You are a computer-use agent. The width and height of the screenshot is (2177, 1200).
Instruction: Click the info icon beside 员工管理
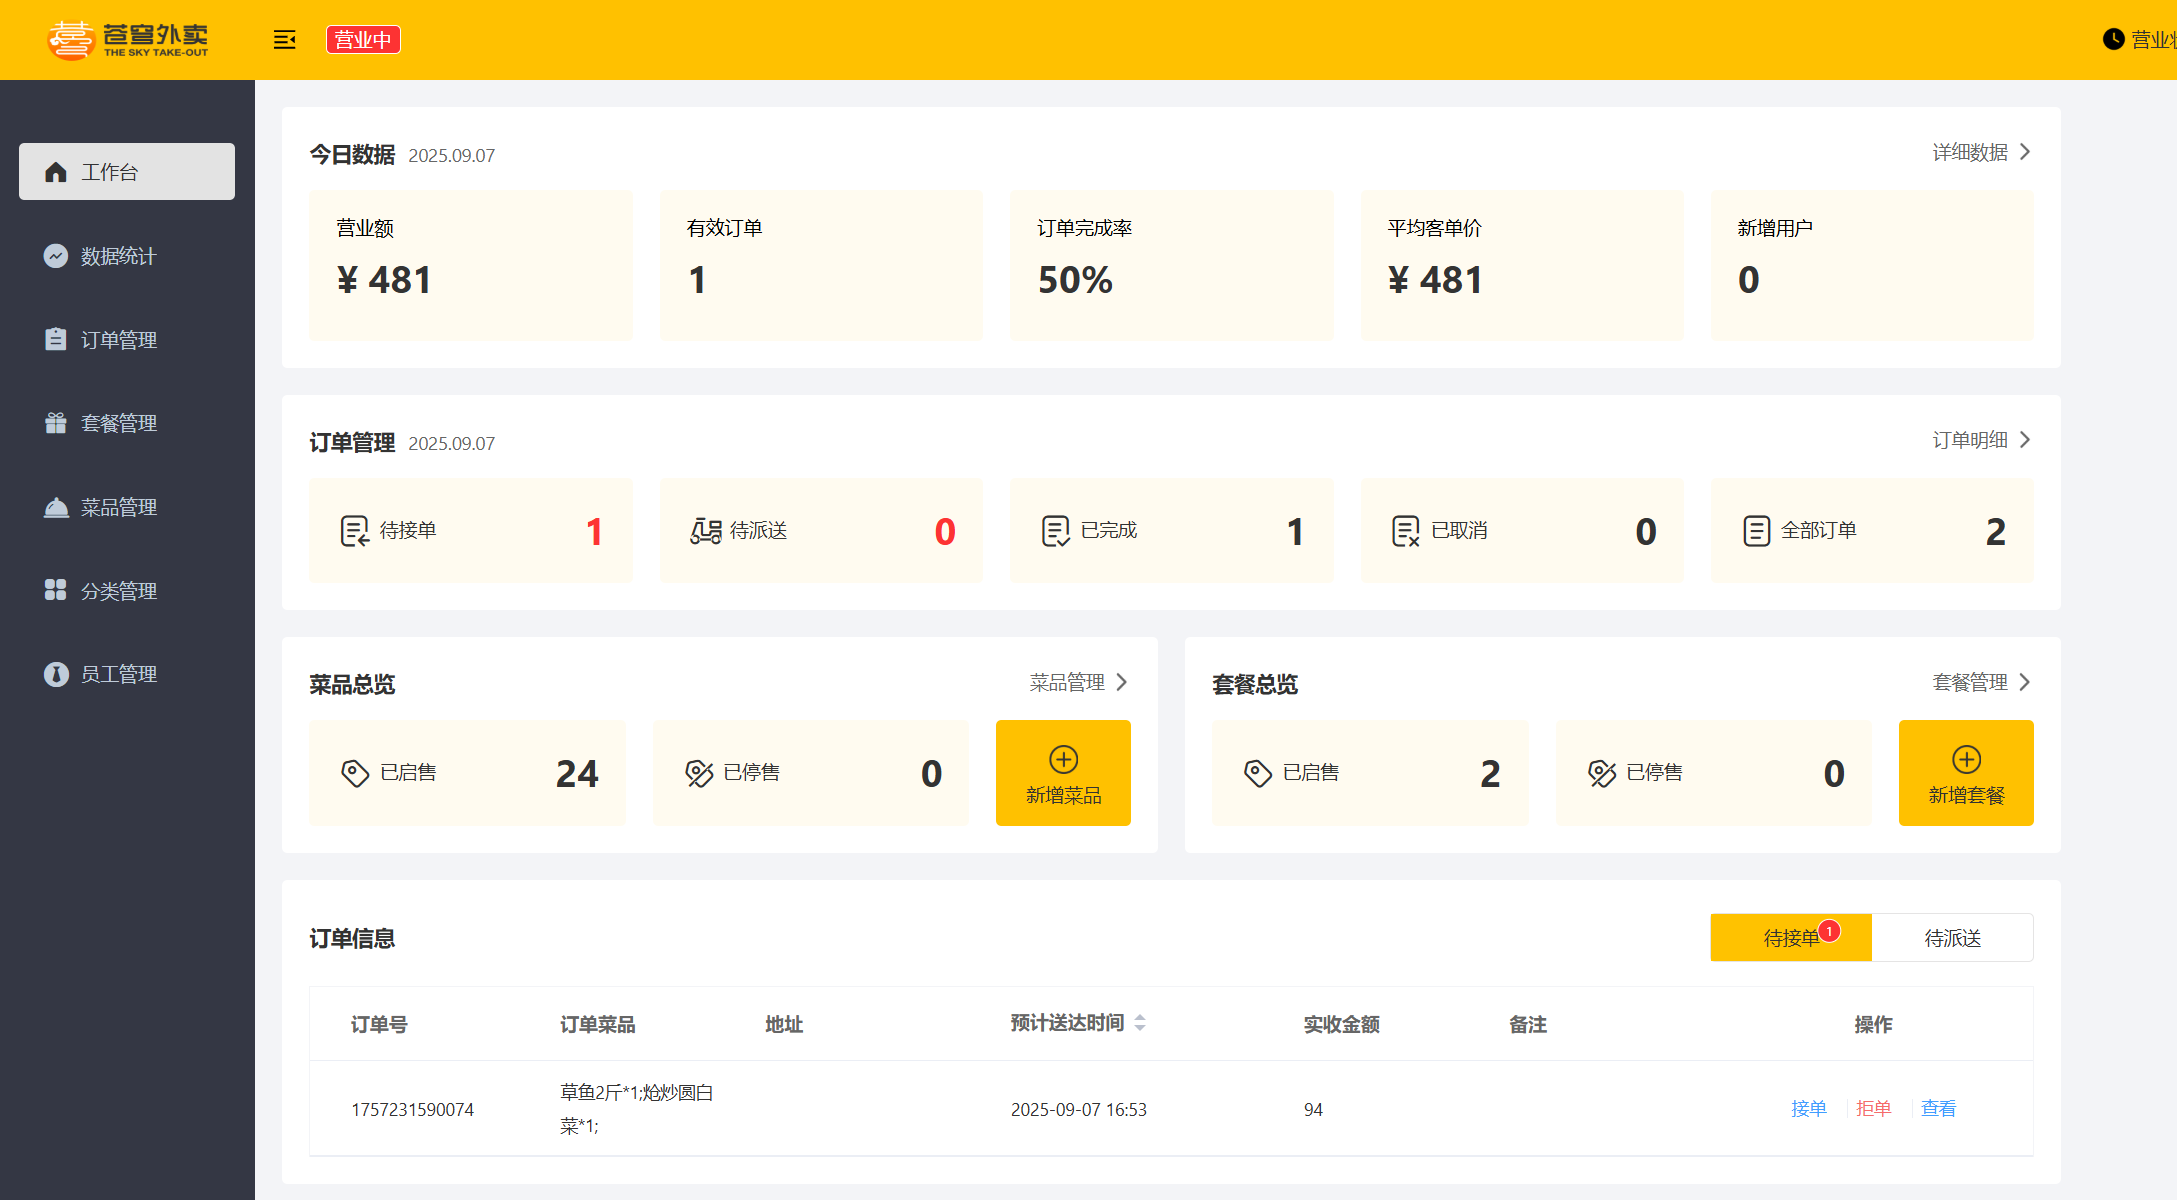[56, 674]
